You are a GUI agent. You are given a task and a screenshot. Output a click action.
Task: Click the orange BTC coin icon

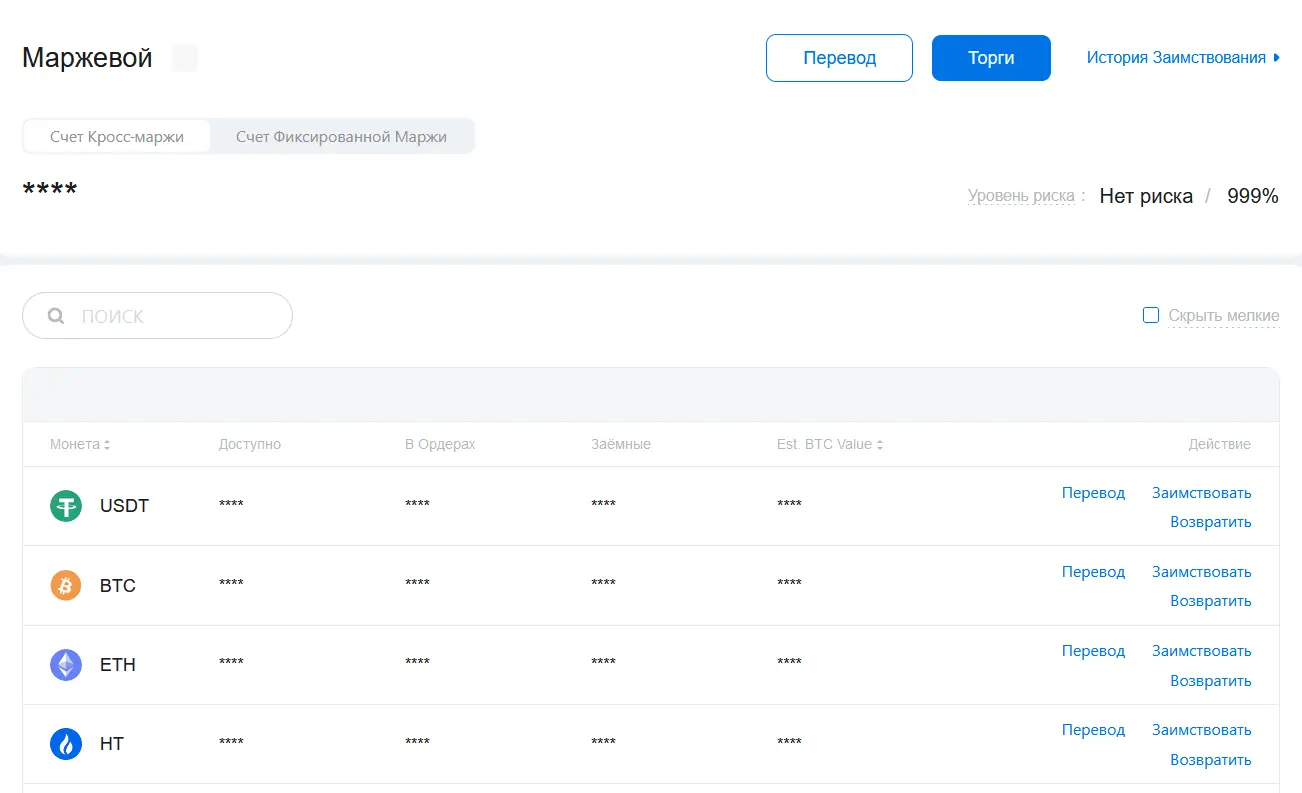coord(66,585)
